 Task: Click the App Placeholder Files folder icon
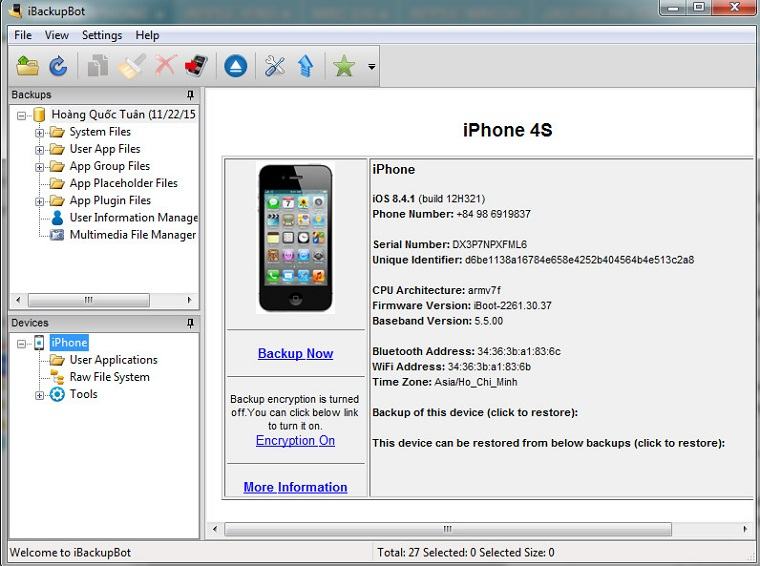tap(57, 183)
